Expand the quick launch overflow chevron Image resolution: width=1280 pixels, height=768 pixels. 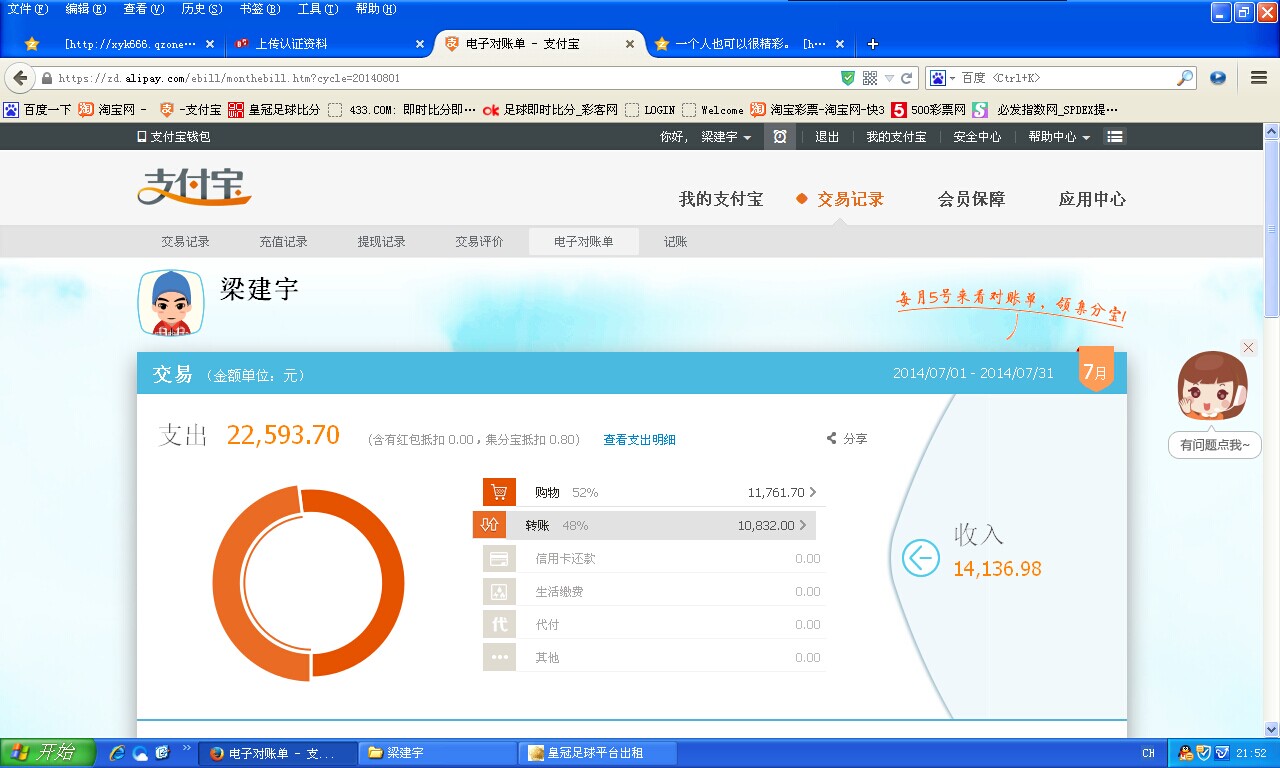186,748
